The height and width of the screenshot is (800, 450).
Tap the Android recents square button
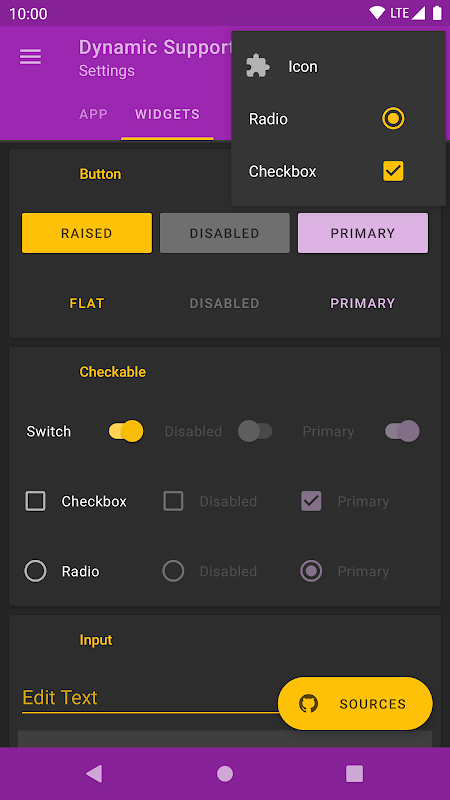tap(355, 773)
